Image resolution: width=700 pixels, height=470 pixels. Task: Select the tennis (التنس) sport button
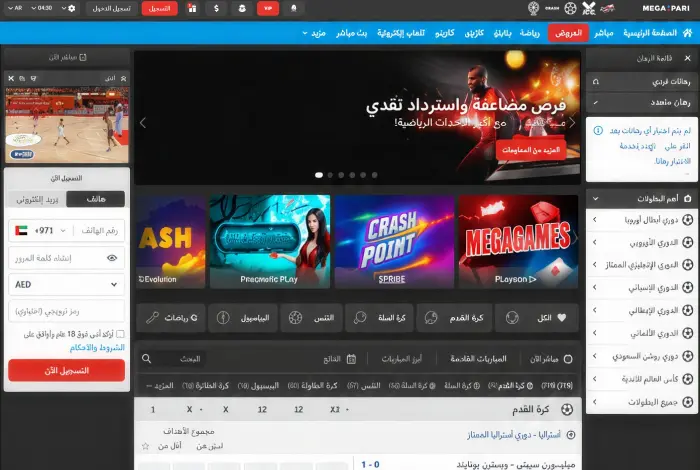[x=311, y=318]
